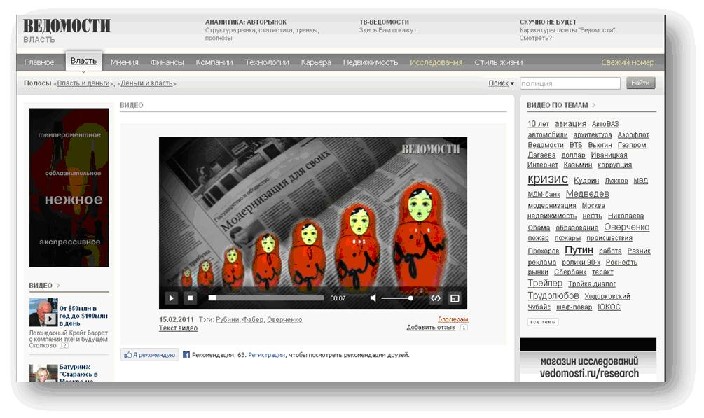Open the Исследования section
The image size is (704, 418).
pyautogui.click(x=436, y=62)
